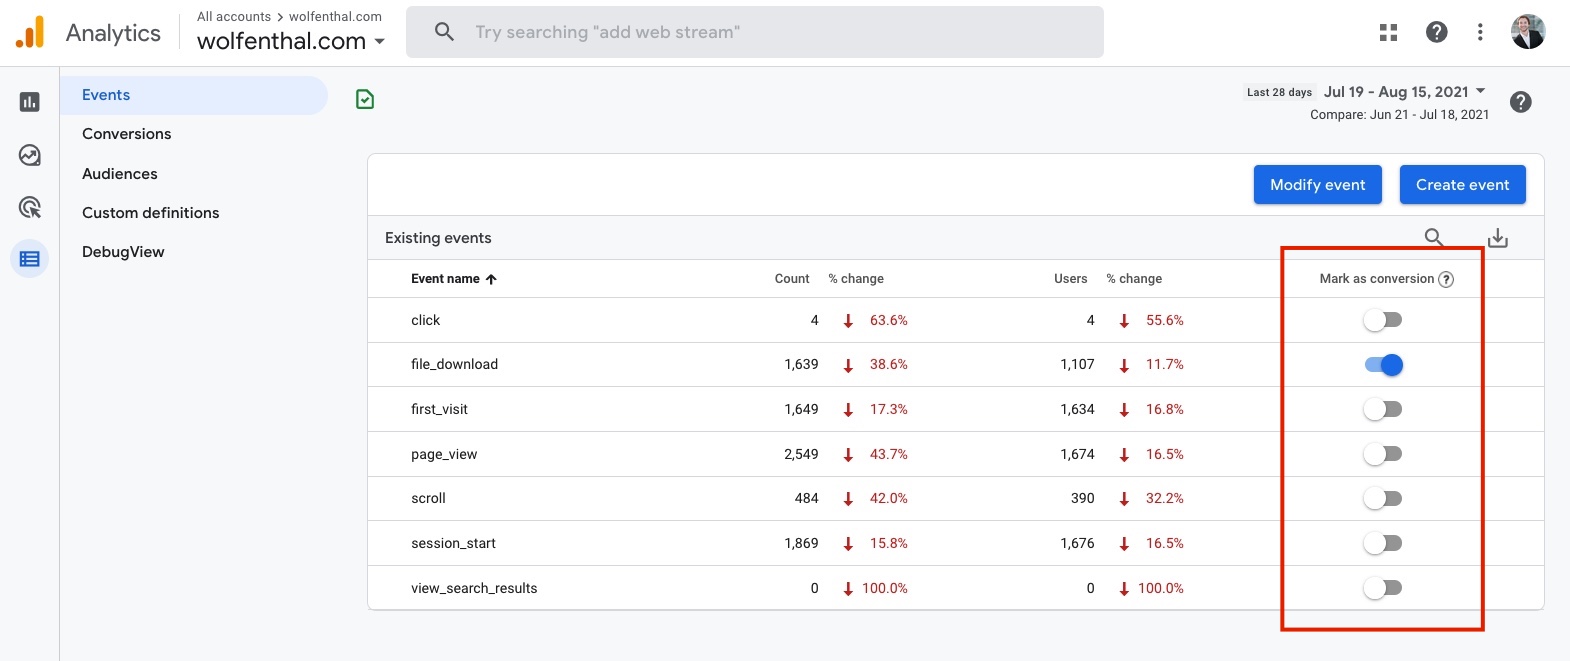
Task: Click the Create event button
Action: (1462, 185)
